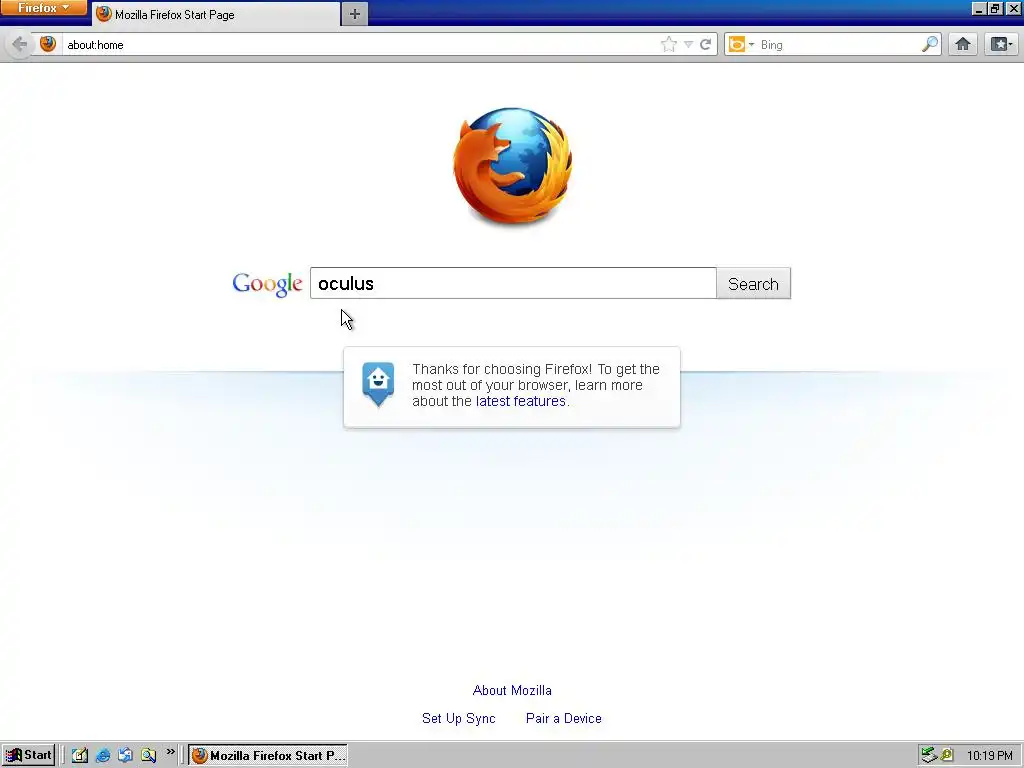The width and height of the screenshot is (1024, 768).
Task: Click the magnifier search quick launch icon
Action: pyautogui.click(x=148, y=756)
